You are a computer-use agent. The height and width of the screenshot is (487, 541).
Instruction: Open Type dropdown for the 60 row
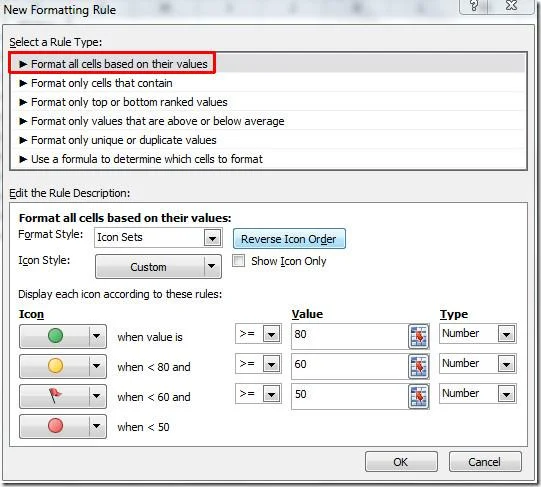click(478, 363)
